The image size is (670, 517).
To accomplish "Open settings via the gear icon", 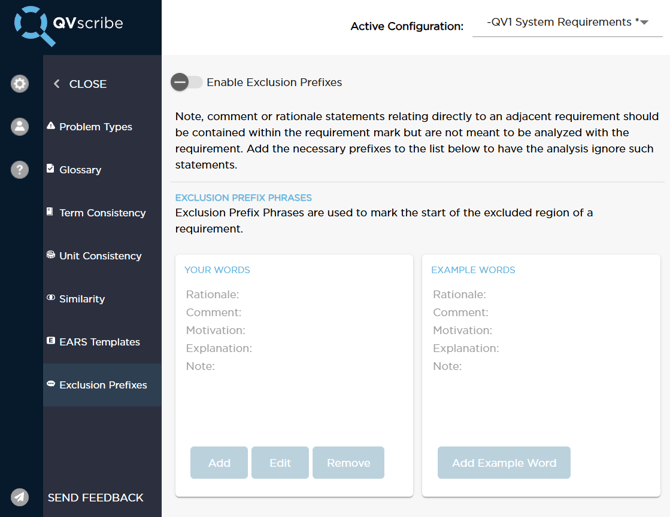I will (x=20, y=84).
